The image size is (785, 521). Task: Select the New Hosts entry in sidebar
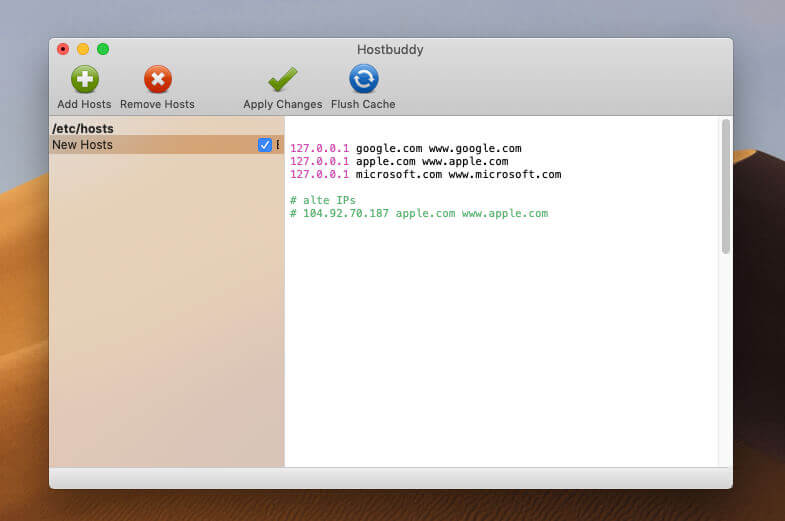pos(167,145)
